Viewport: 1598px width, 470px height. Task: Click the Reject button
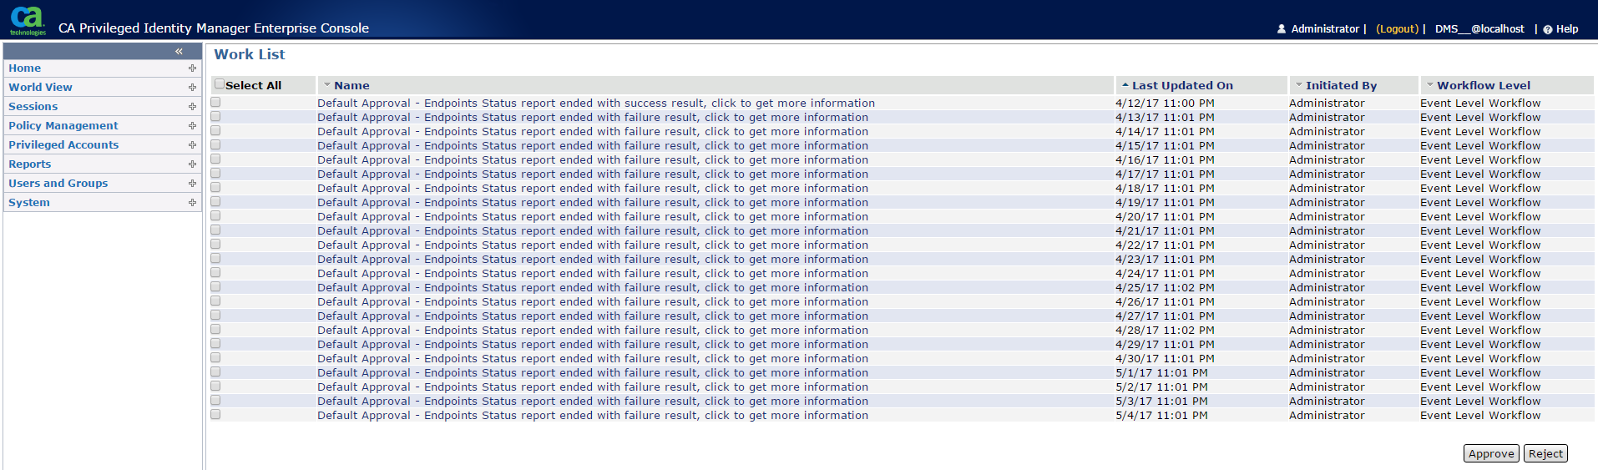[1545, 454]
